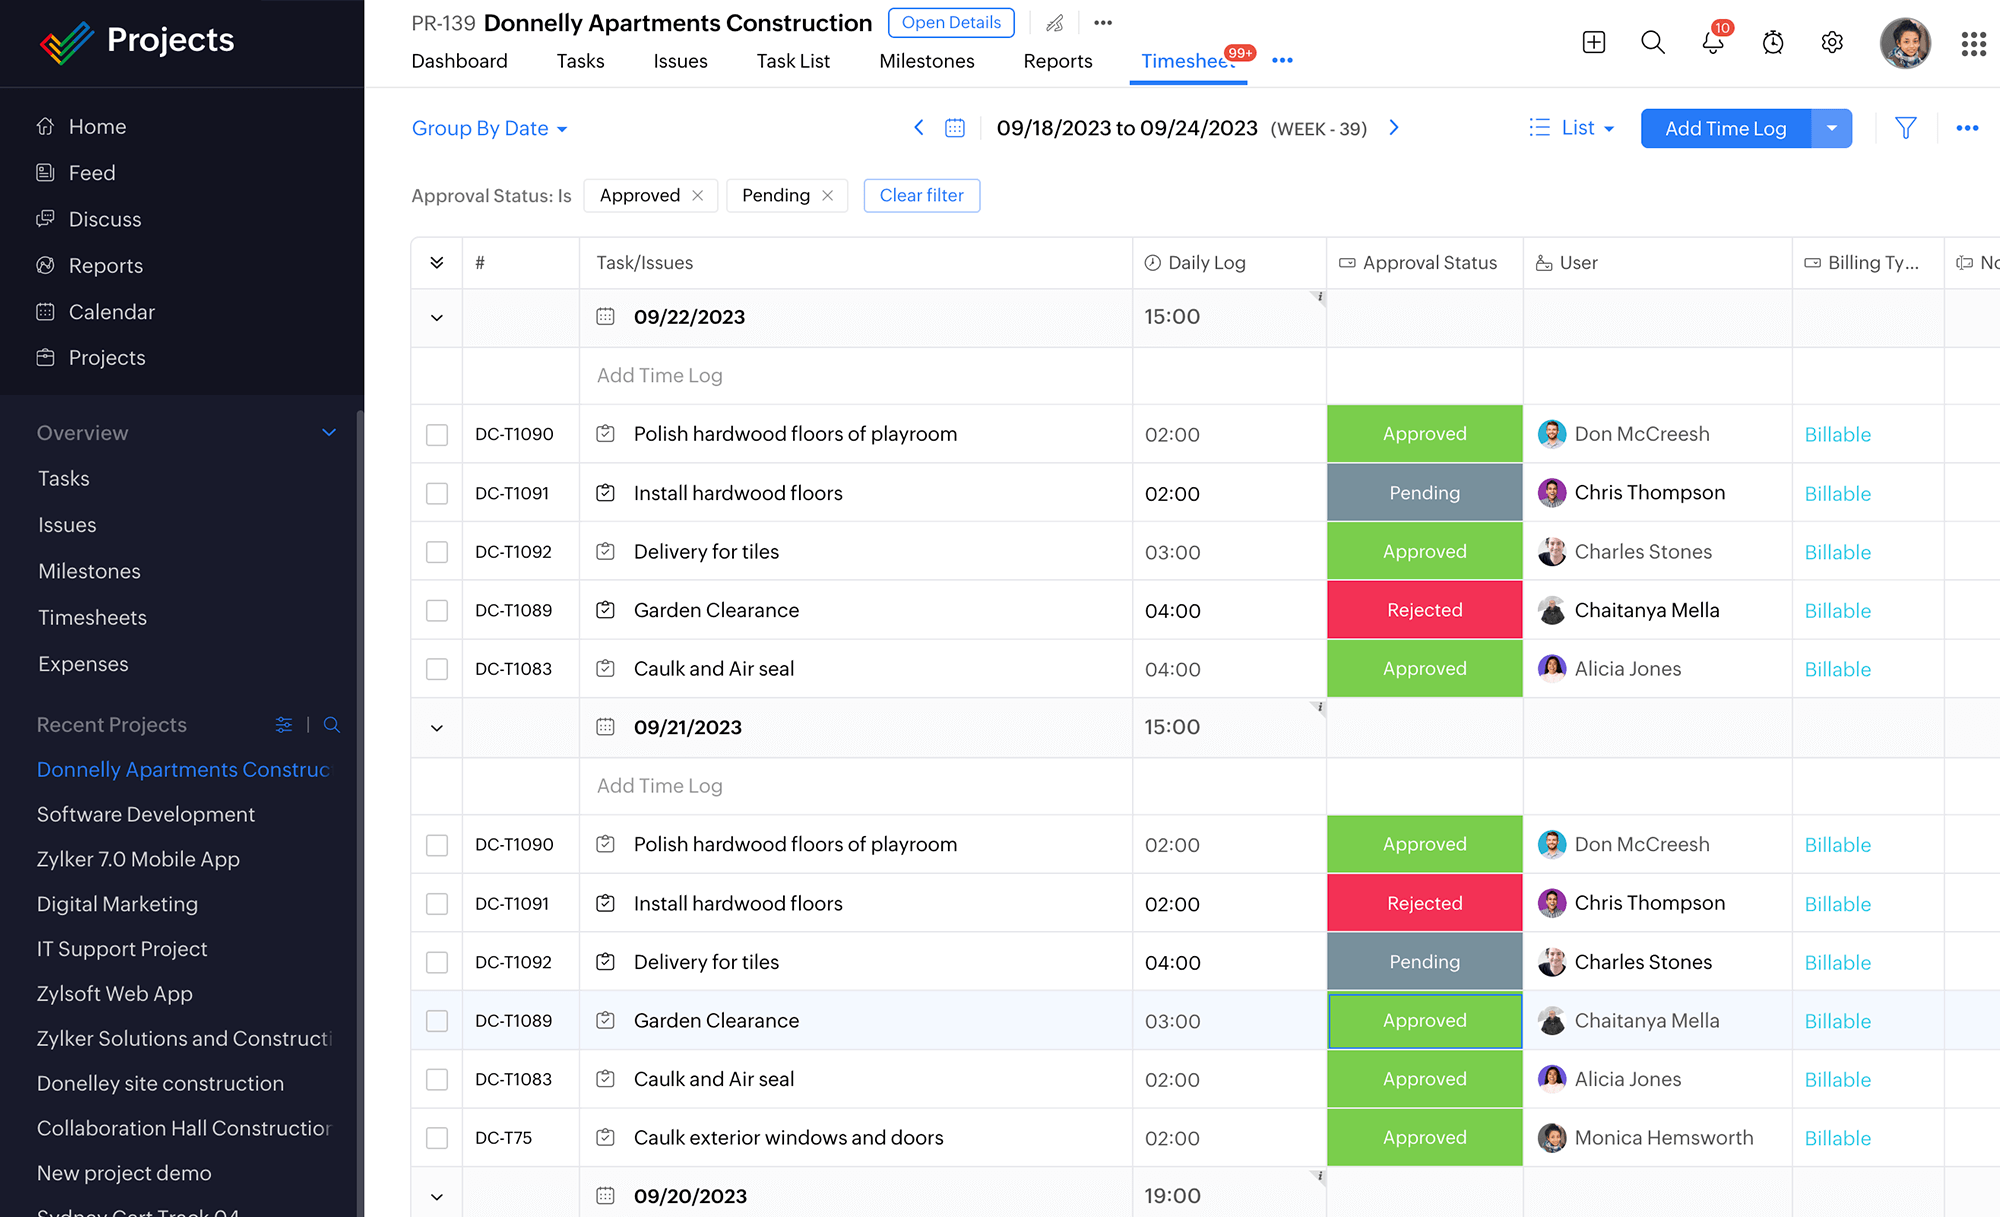This screenshot has height=1217, width=2000.
Task: Toggle checkbox for DC-T1092 Delivery for tiles
Action: coord(436,551)
